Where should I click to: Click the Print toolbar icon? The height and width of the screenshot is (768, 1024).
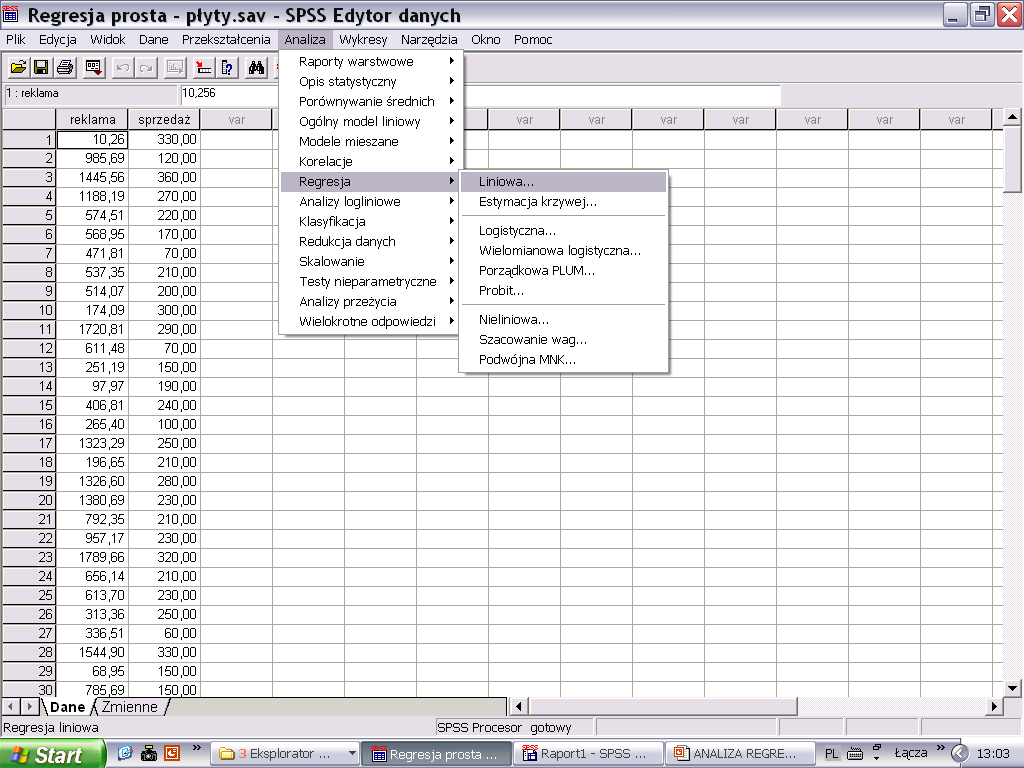(64, 68)
